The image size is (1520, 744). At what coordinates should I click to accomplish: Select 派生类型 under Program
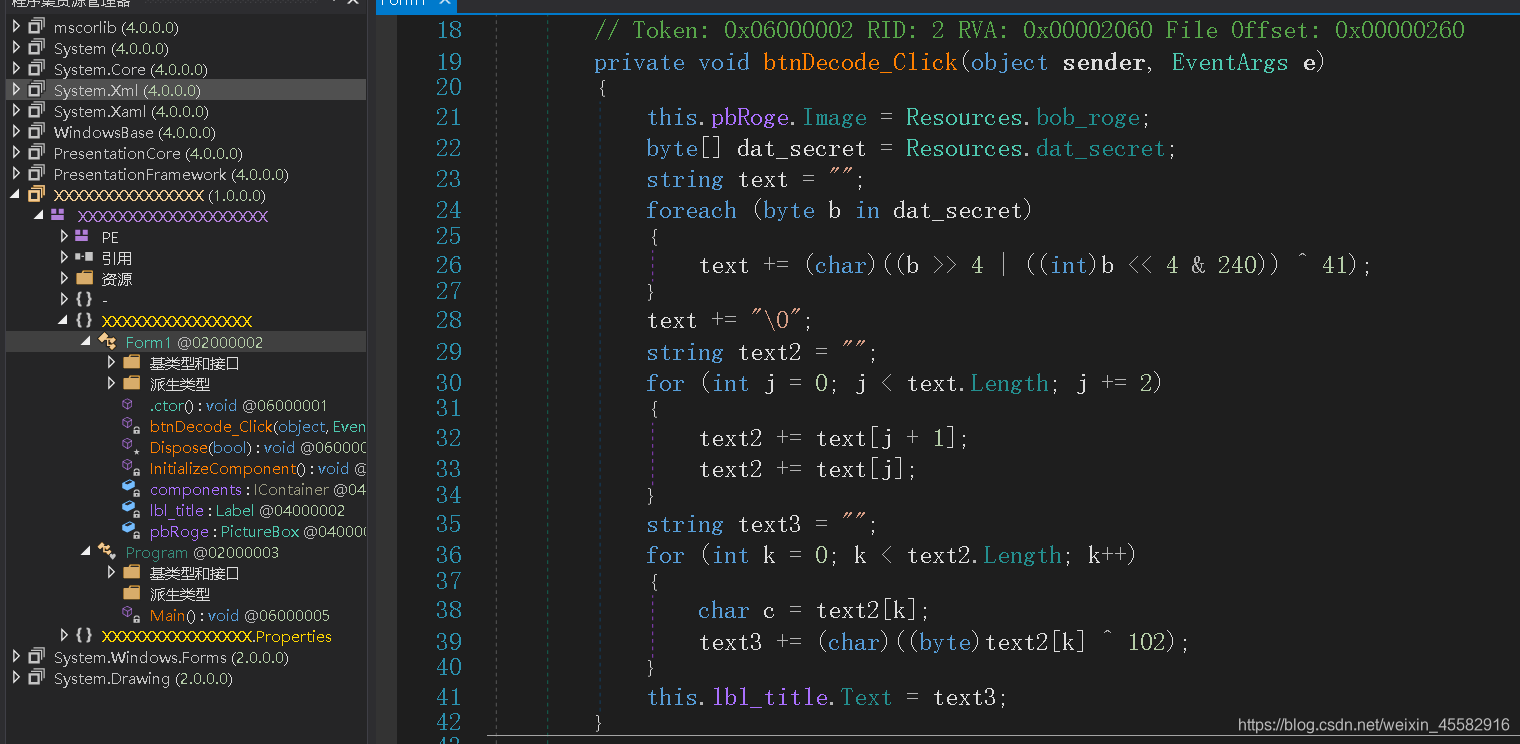point(180,594)
